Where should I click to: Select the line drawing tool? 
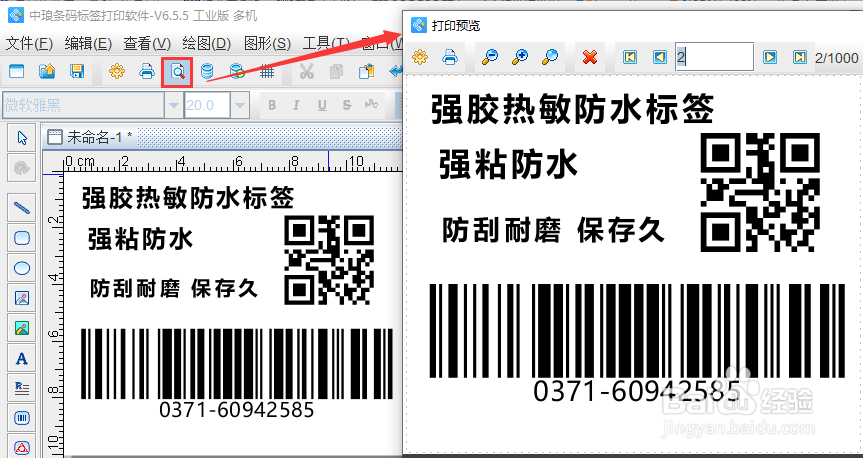coord(22,208)
